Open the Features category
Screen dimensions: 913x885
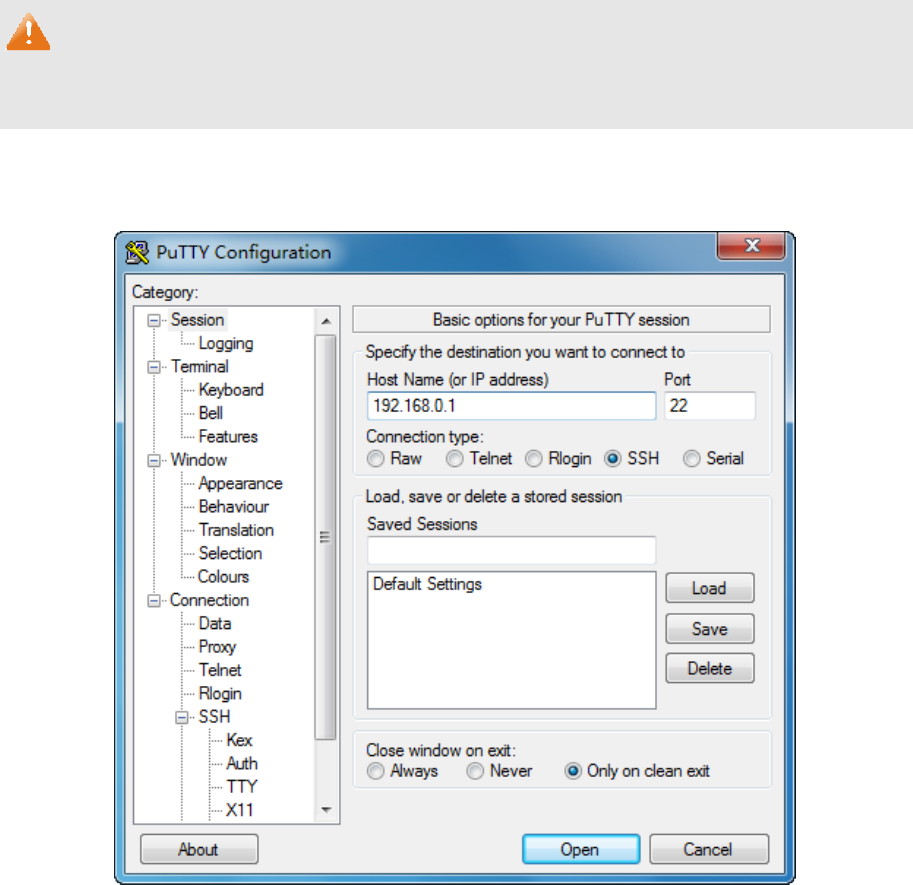pos(228,437)
